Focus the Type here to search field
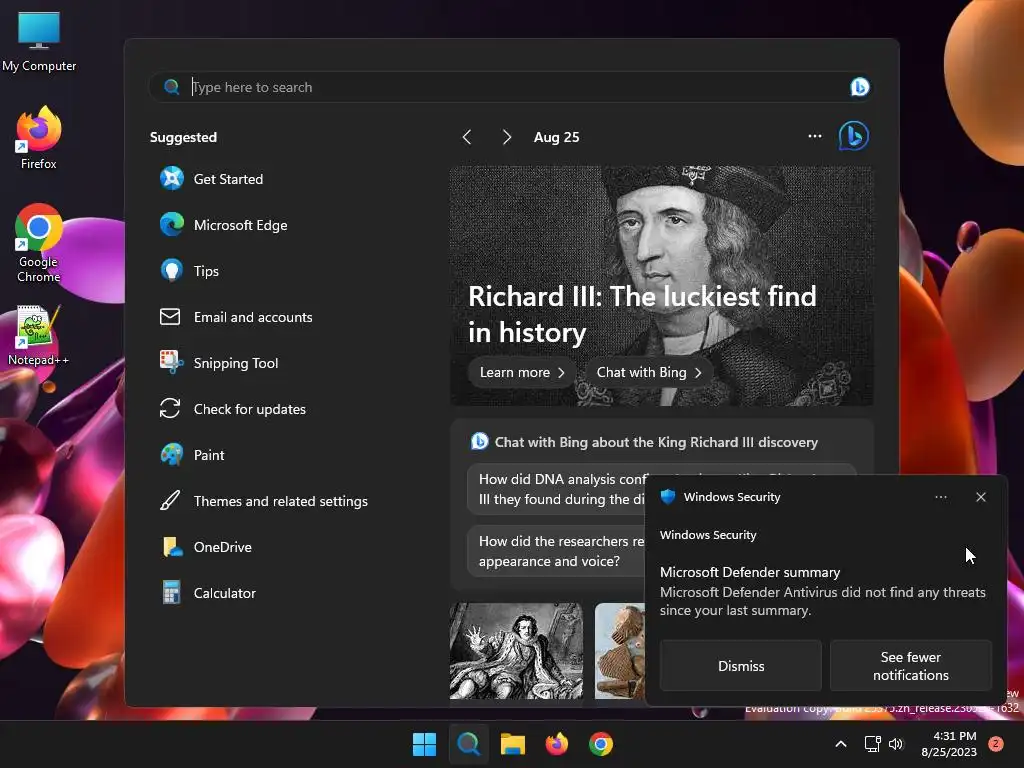The image size is (1024, 768). 509,87
